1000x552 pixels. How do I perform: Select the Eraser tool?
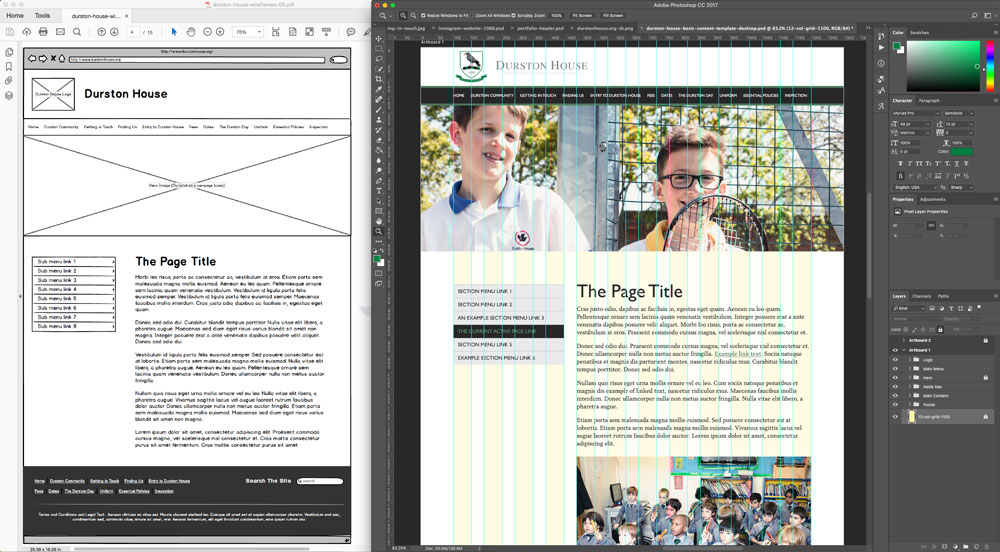379,140
